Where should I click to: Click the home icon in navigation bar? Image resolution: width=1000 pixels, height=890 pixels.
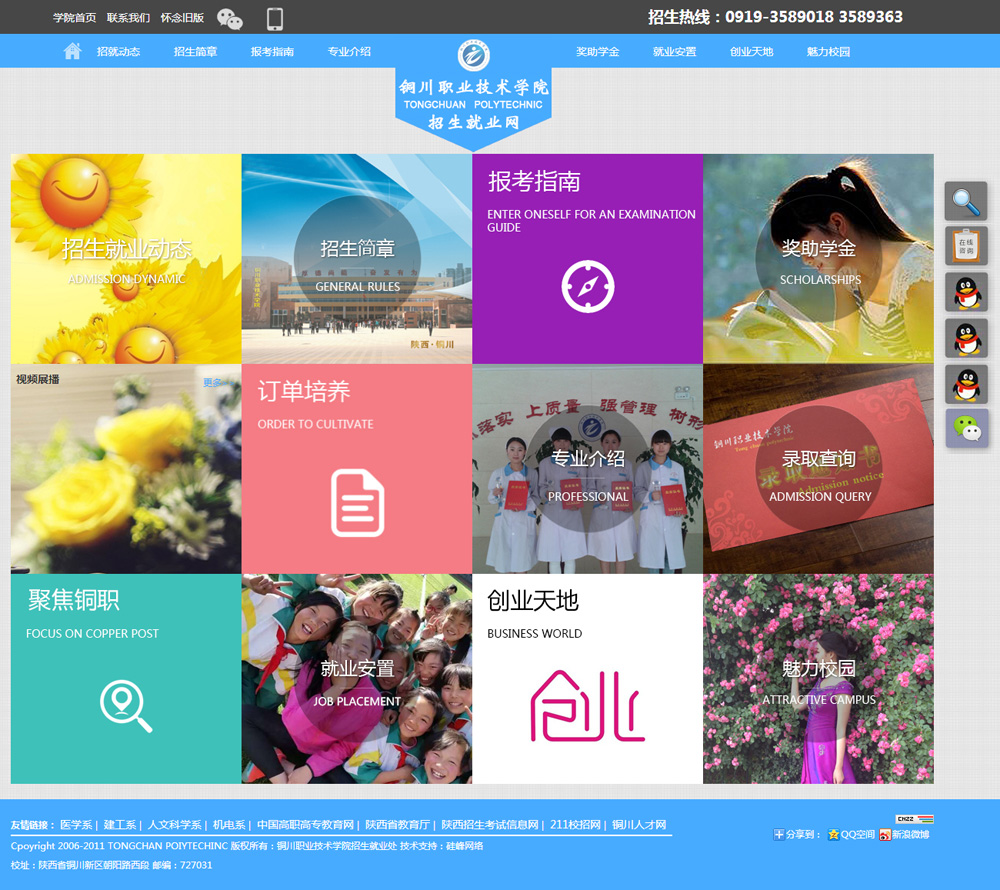coord(72,51)
